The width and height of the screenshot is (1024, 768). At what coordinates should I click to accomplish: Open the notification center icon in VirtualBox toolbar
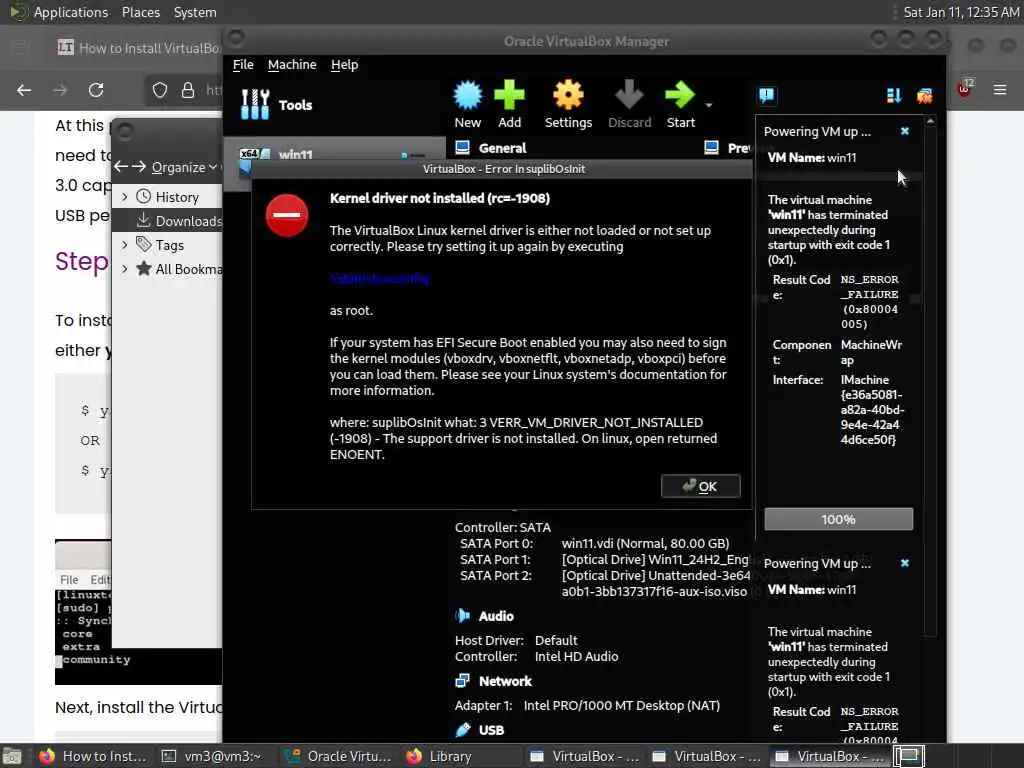(x=767, y=95)
